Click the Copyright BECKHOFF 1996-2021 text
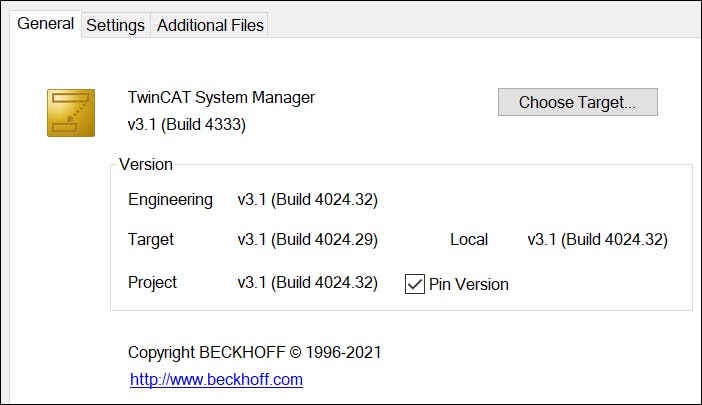 tap(254, 353)
